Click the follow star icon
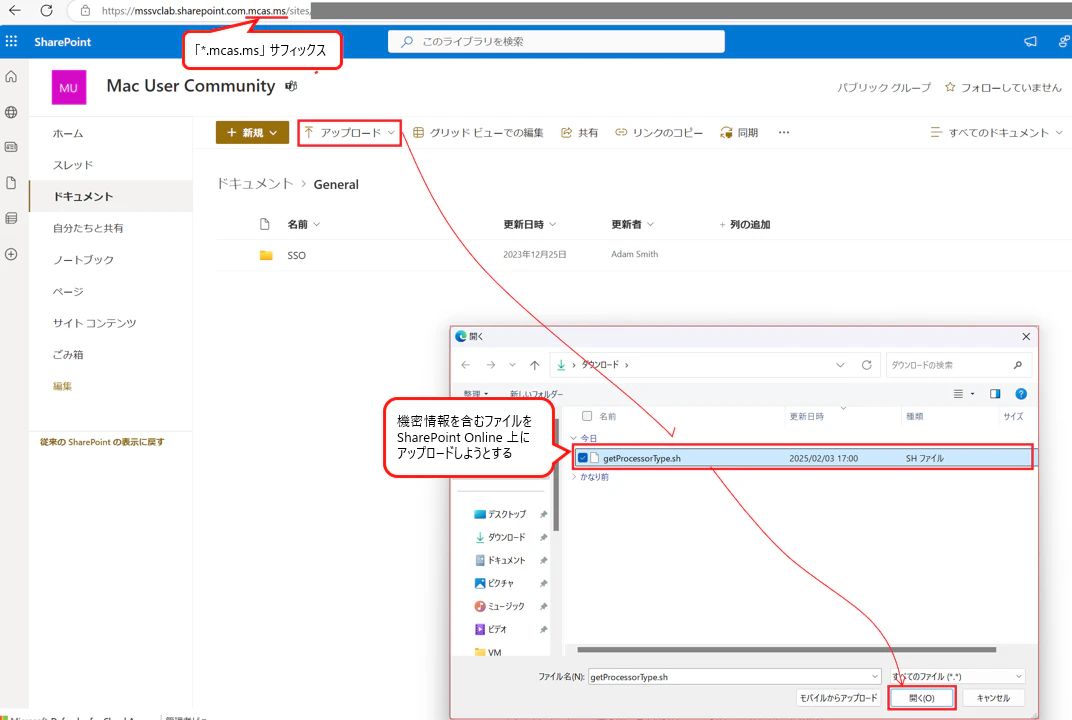 click(950, 87)
